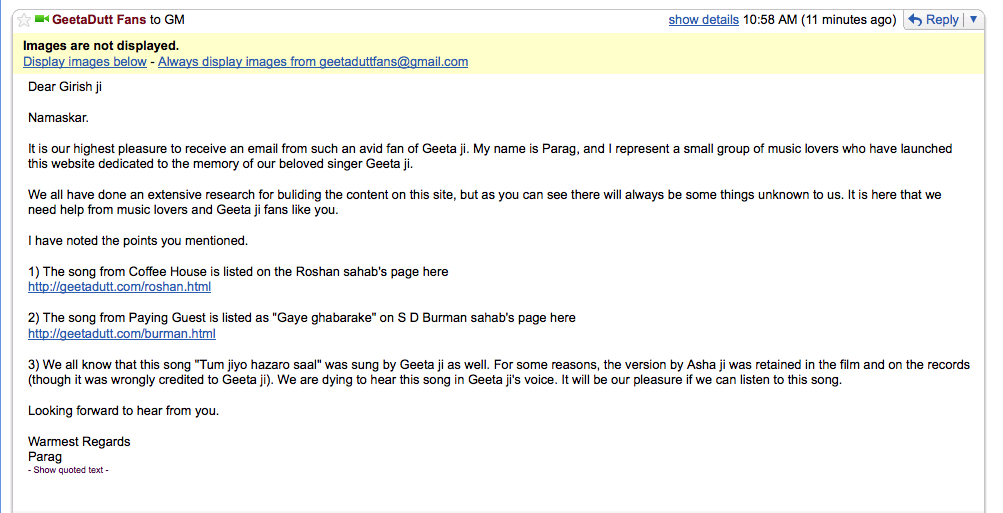Click the 'Namaskar.' line
1003x513 pixels.
coord(58,118)
